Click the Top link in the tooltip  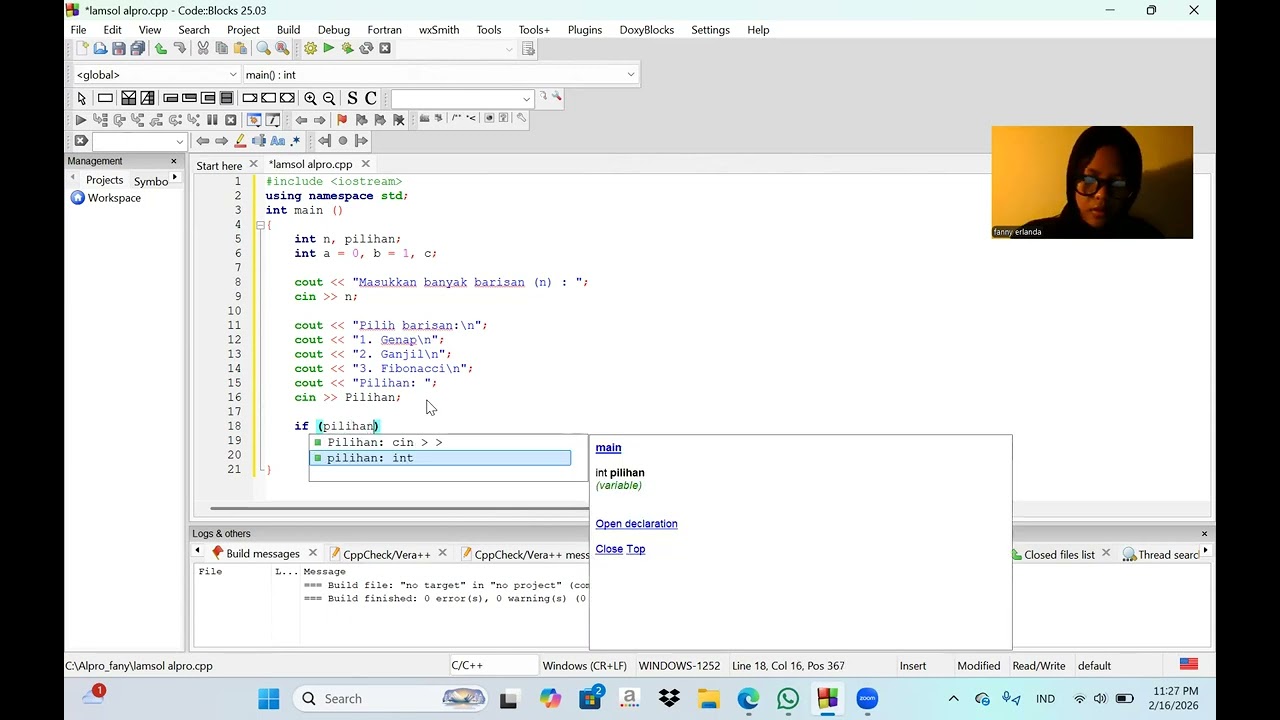click(636, 549)
